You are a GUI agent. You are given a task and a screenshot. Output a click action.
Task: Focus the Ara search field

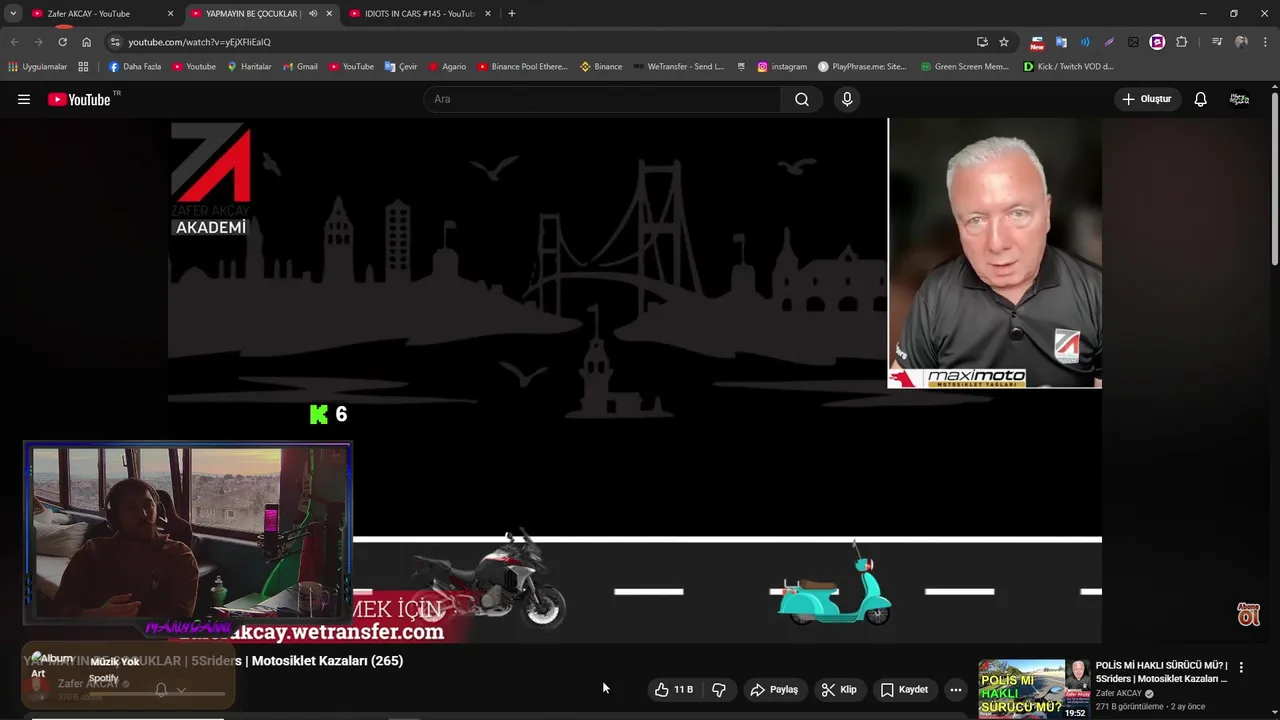603,99
